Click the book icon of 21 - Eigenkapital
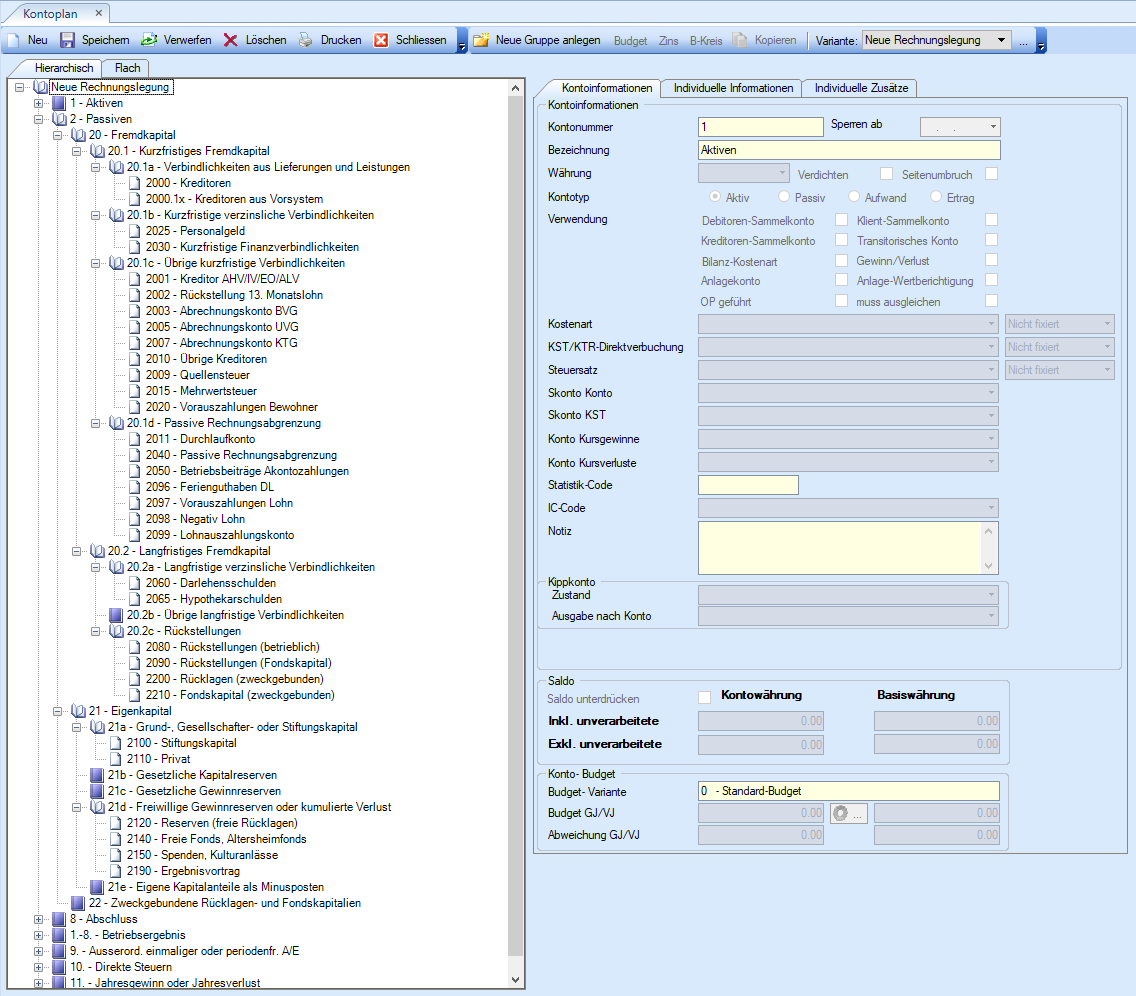1136x996 pixels. (78, 711)
